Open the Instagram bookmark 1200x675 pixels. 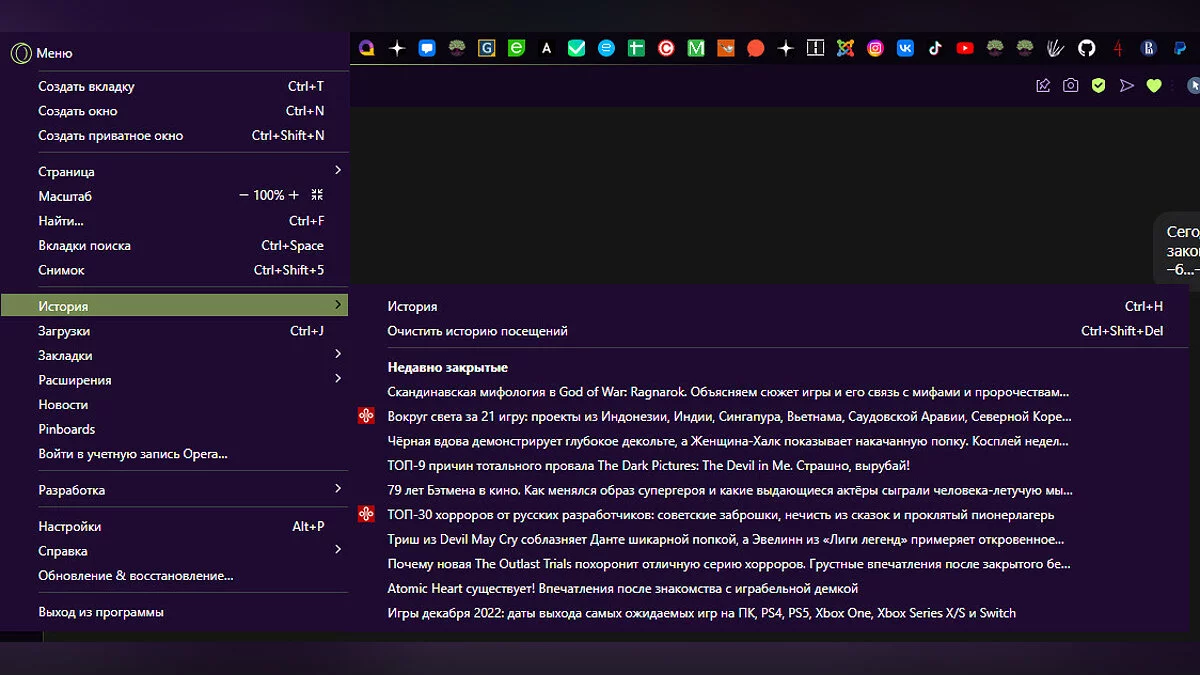click(x=875, y=48)
